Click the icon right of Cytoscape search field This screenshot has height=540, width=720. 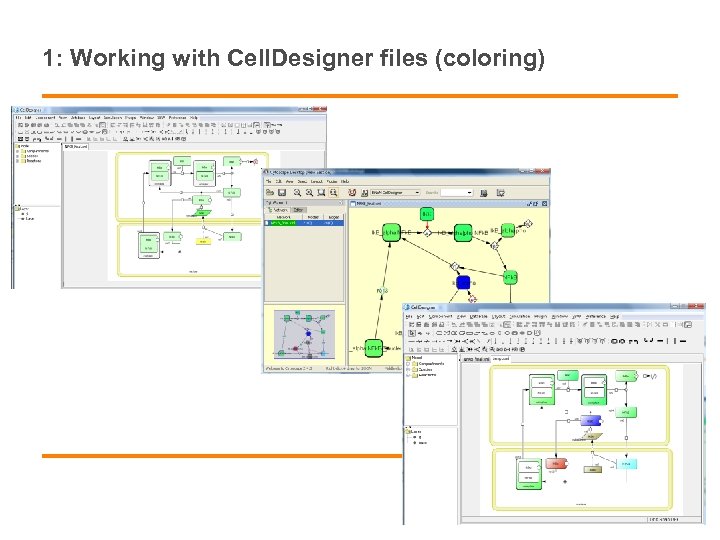pos(484,193)
